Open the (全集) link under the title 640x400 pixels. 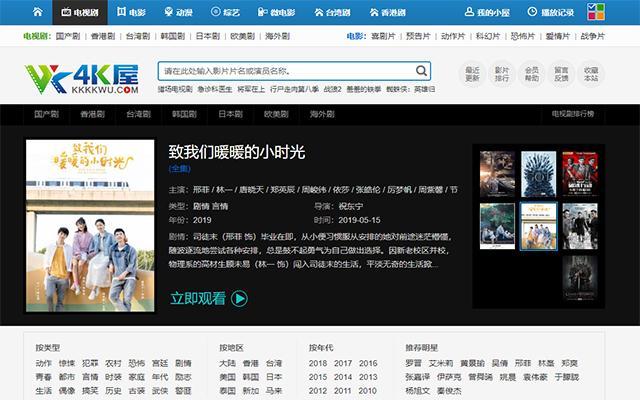tap(180, 169)
